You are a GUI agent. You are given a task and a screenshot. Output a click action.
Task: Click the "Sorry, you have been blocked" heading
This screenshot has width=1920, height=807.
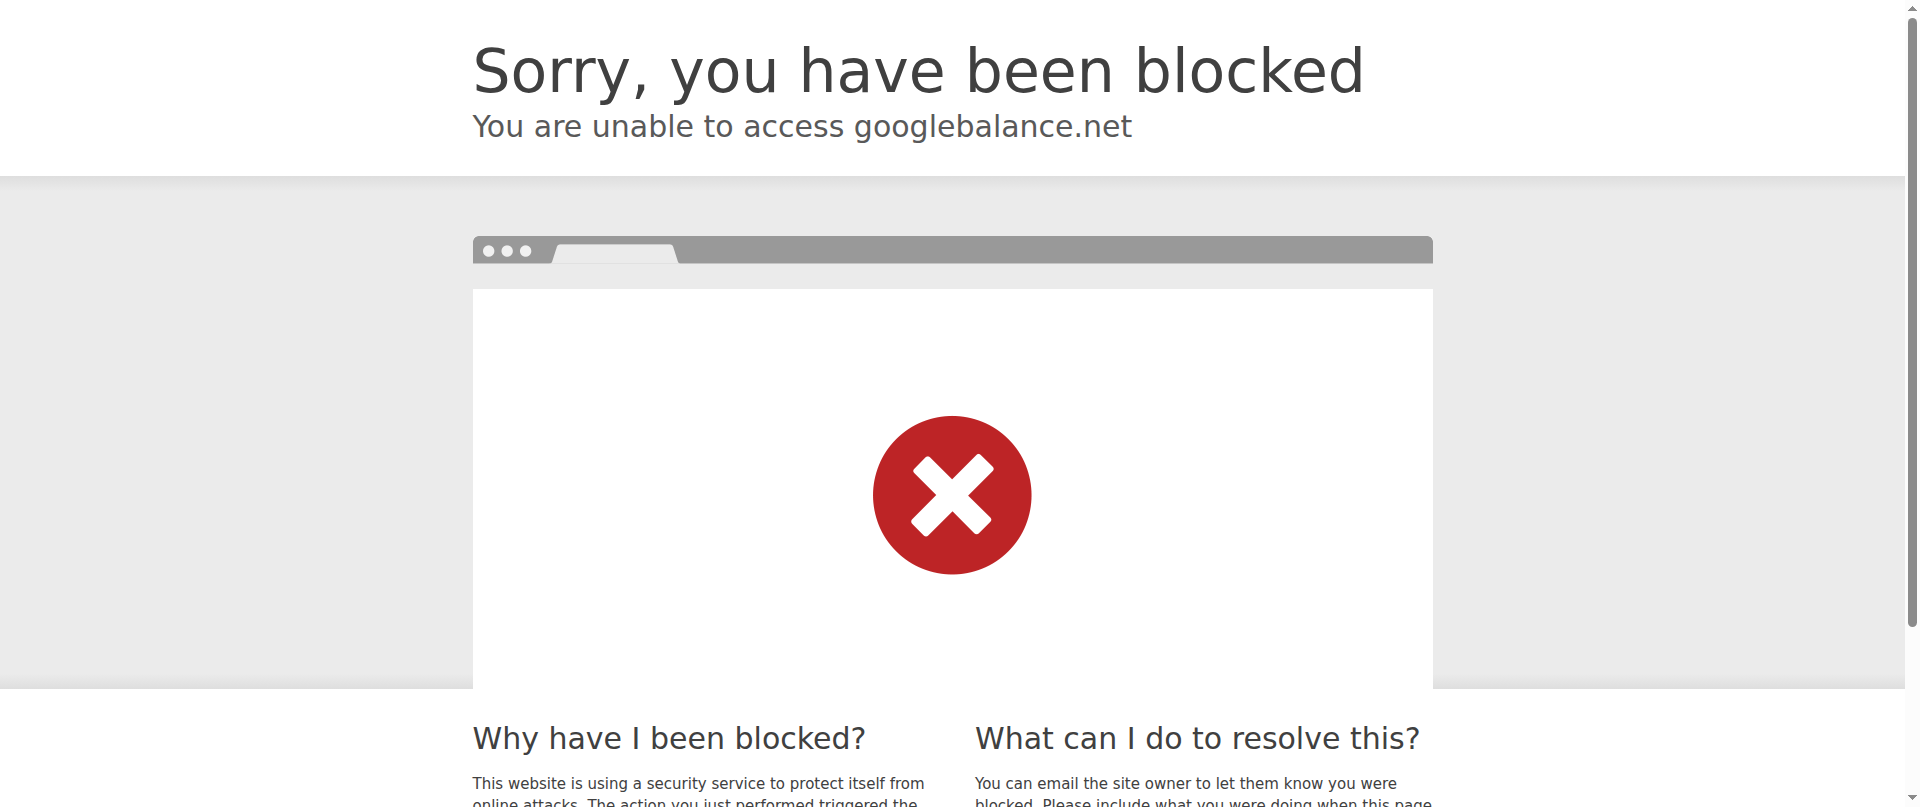(x=918, y=71)
